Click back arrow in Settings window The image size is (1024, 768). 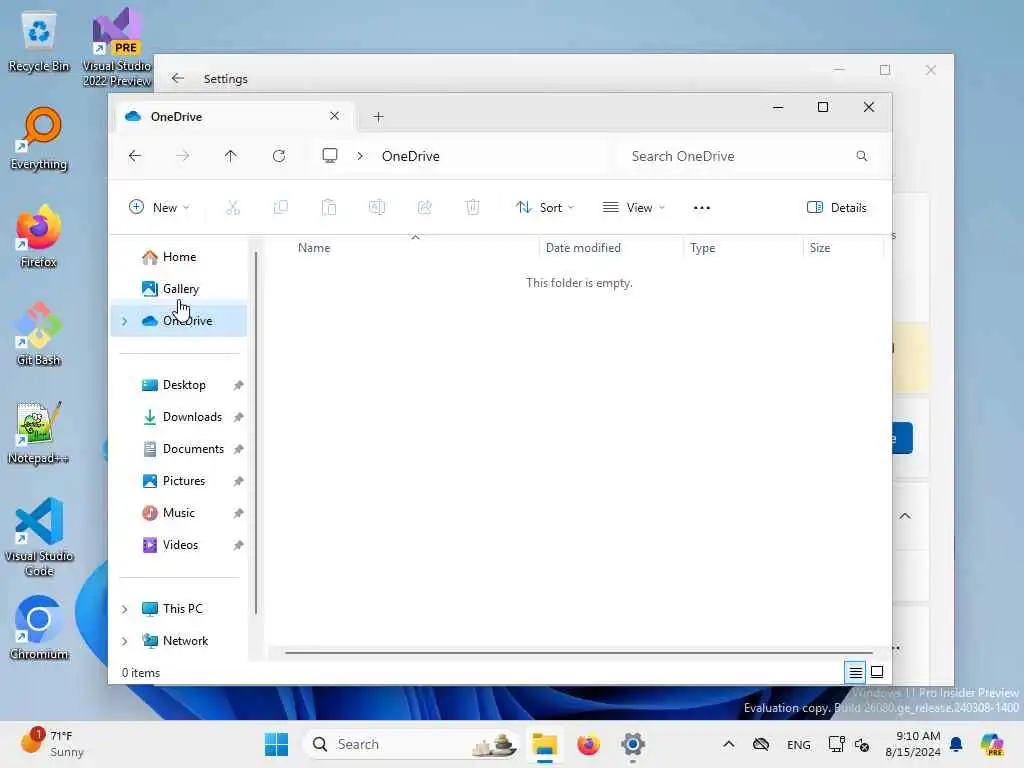[x=177, y=78]
